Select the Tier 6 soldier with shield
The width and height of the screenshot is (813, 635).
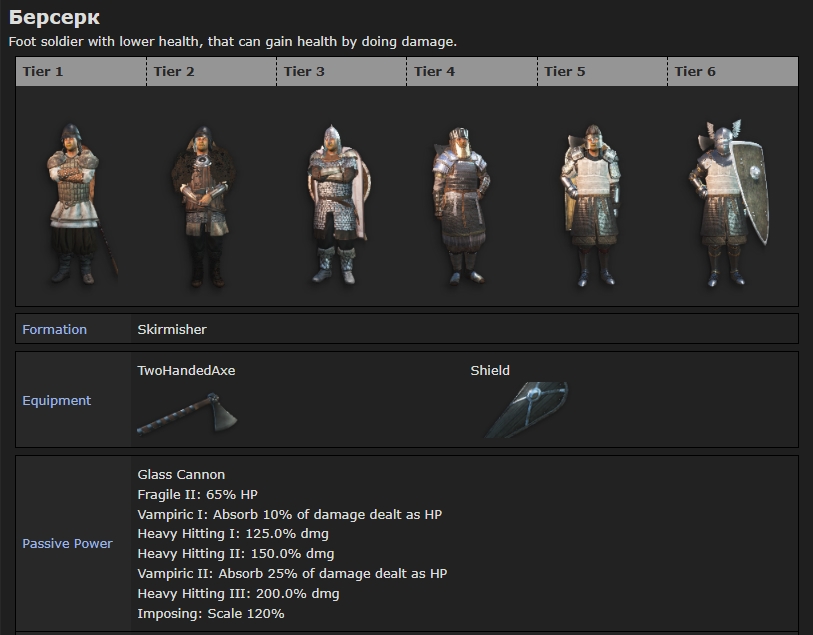(x=725, y=204)
